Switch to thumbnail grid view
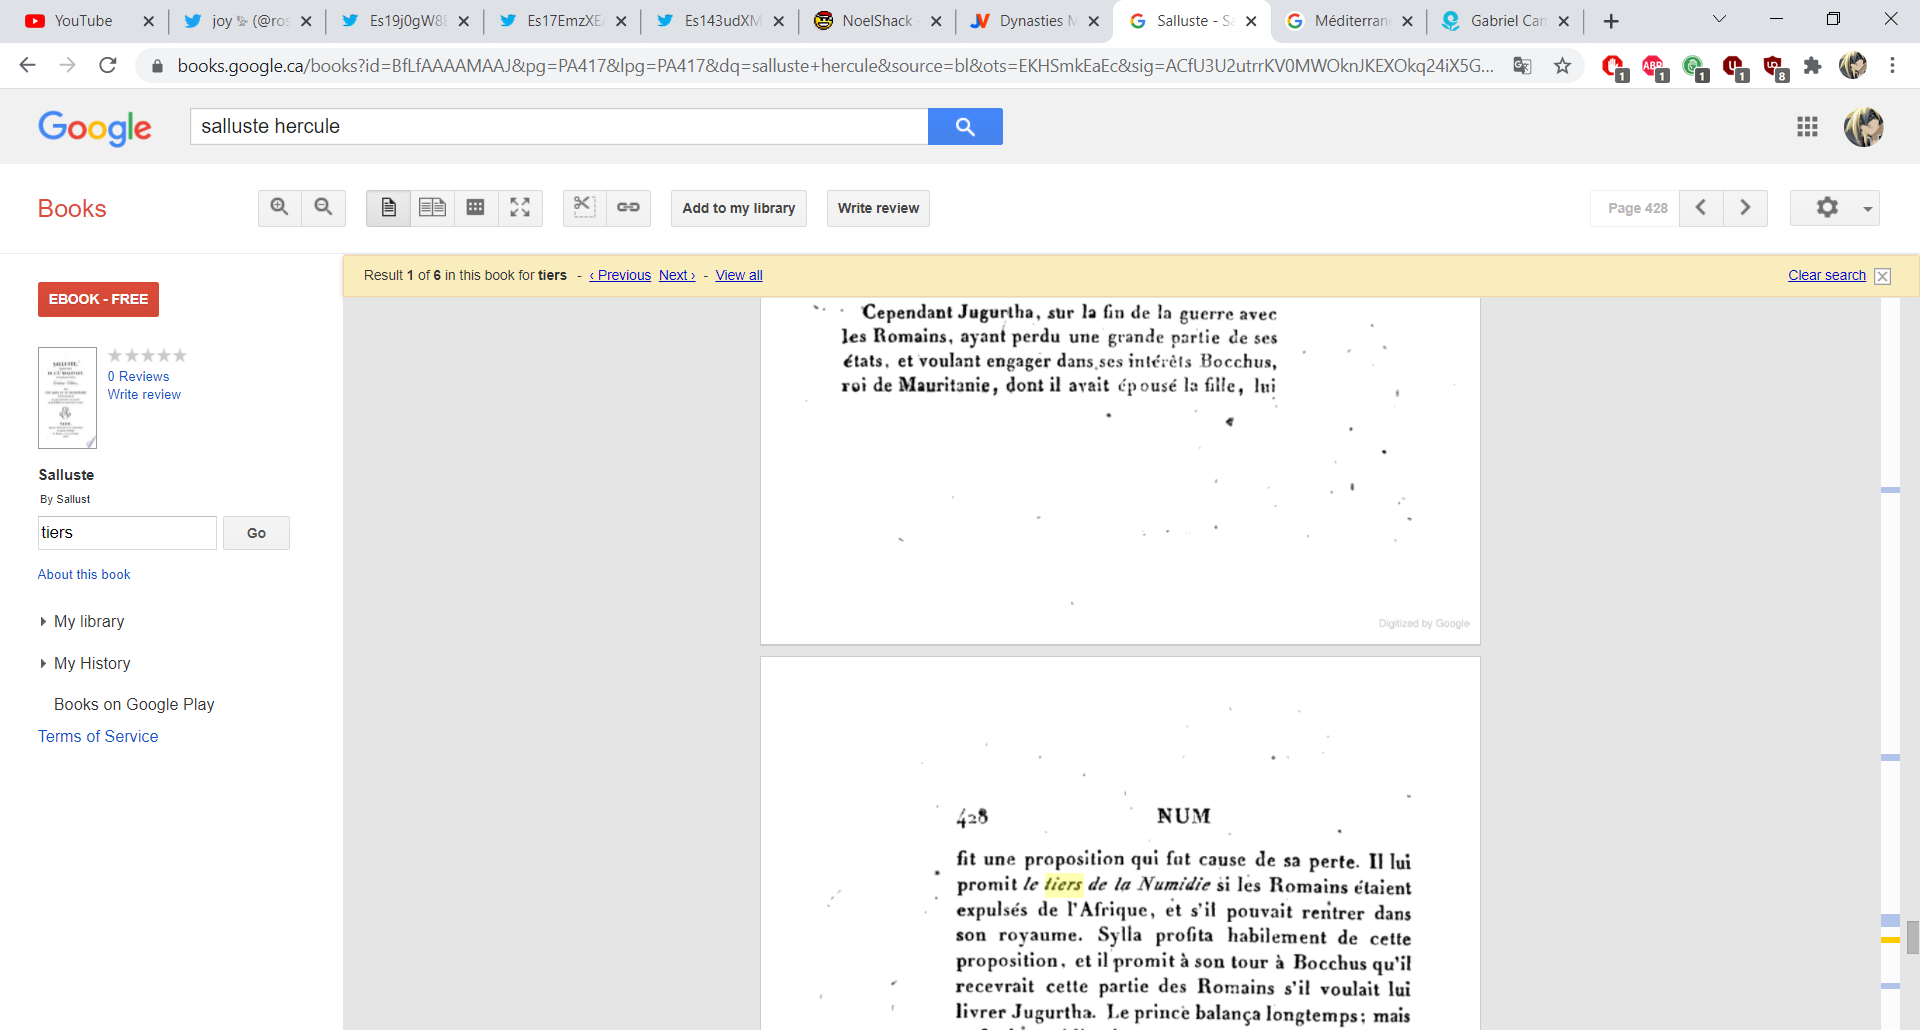 (476, 208)
